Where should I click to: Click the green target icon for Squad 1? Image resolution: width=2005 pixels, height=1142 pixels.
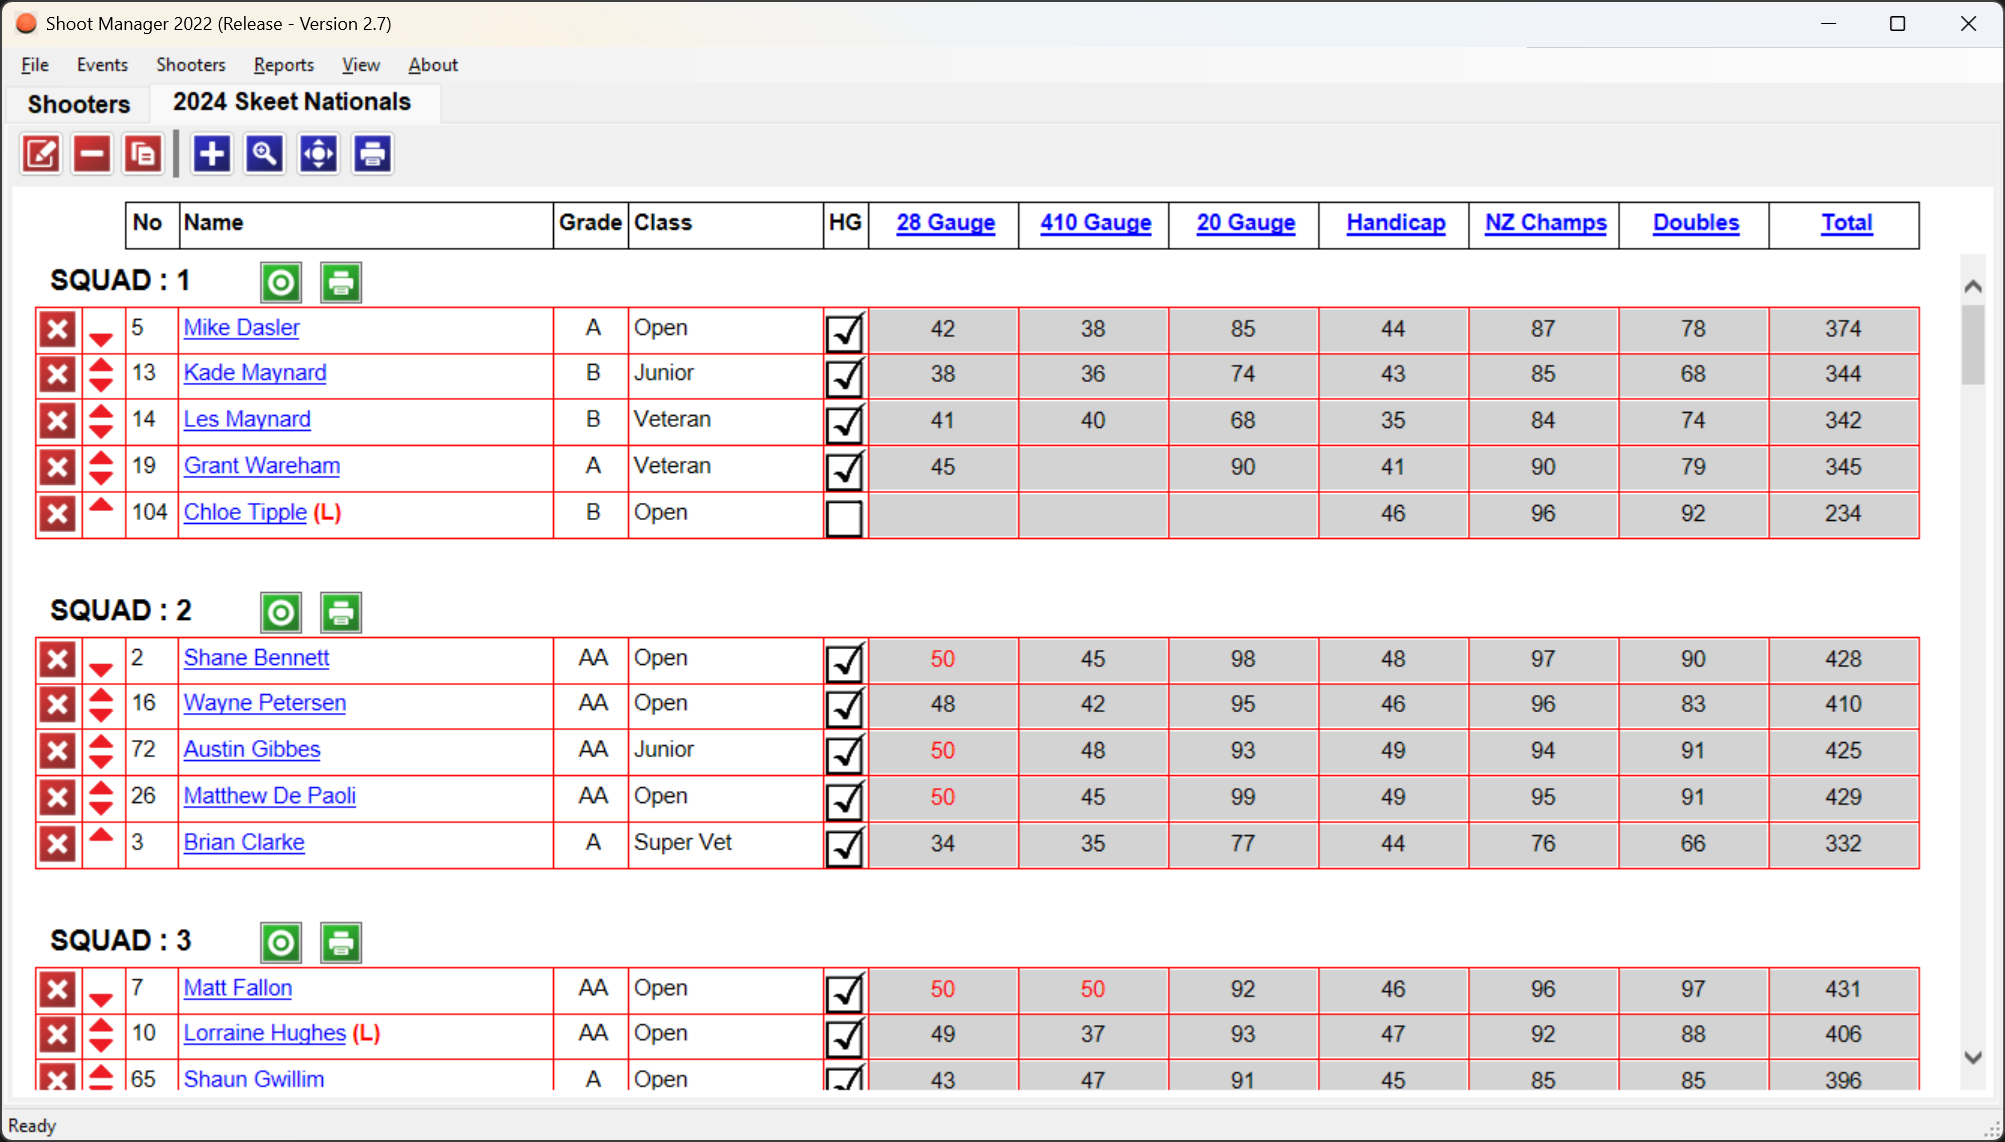click(281, 283)
